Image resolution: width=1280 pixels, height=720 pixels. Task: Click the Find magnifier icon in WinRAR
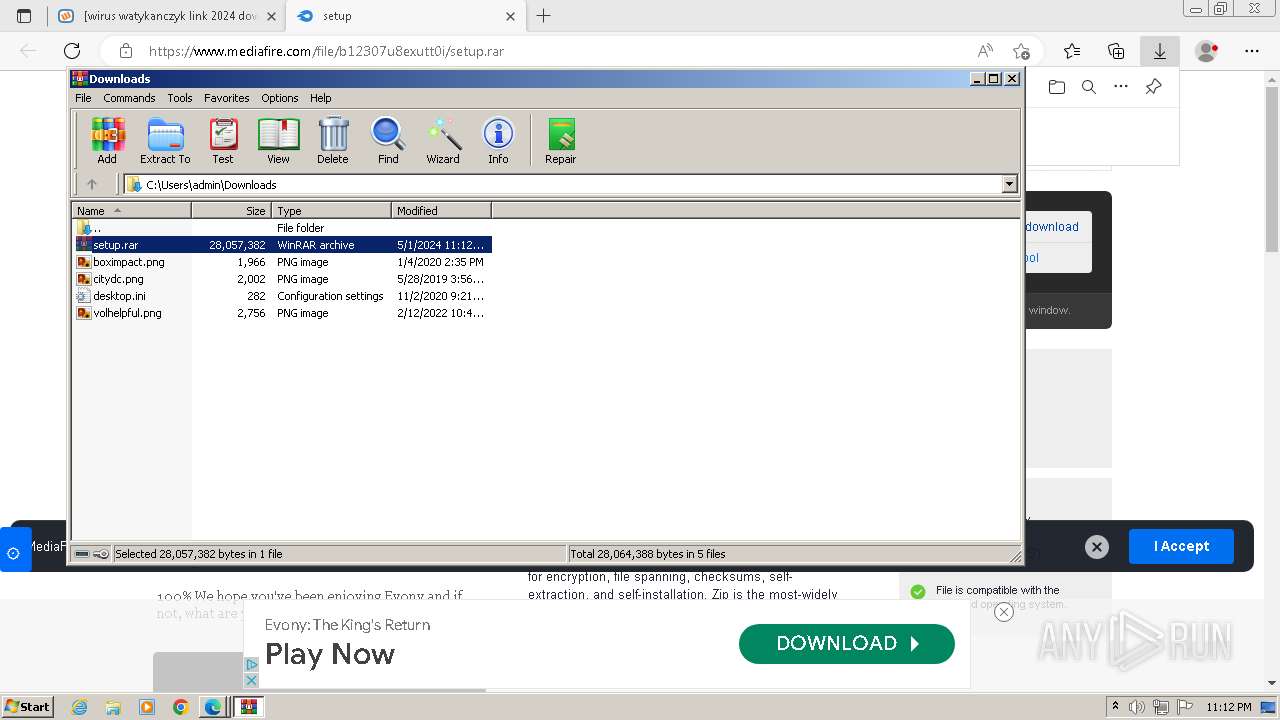tap(388, 140)
